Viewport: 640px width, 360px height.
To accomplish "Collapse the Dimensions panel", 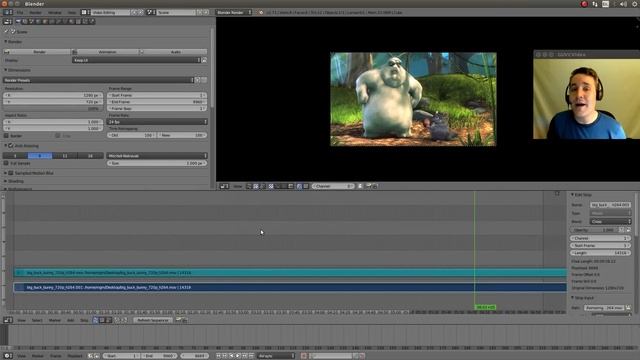I will click(x=18, y=70).
